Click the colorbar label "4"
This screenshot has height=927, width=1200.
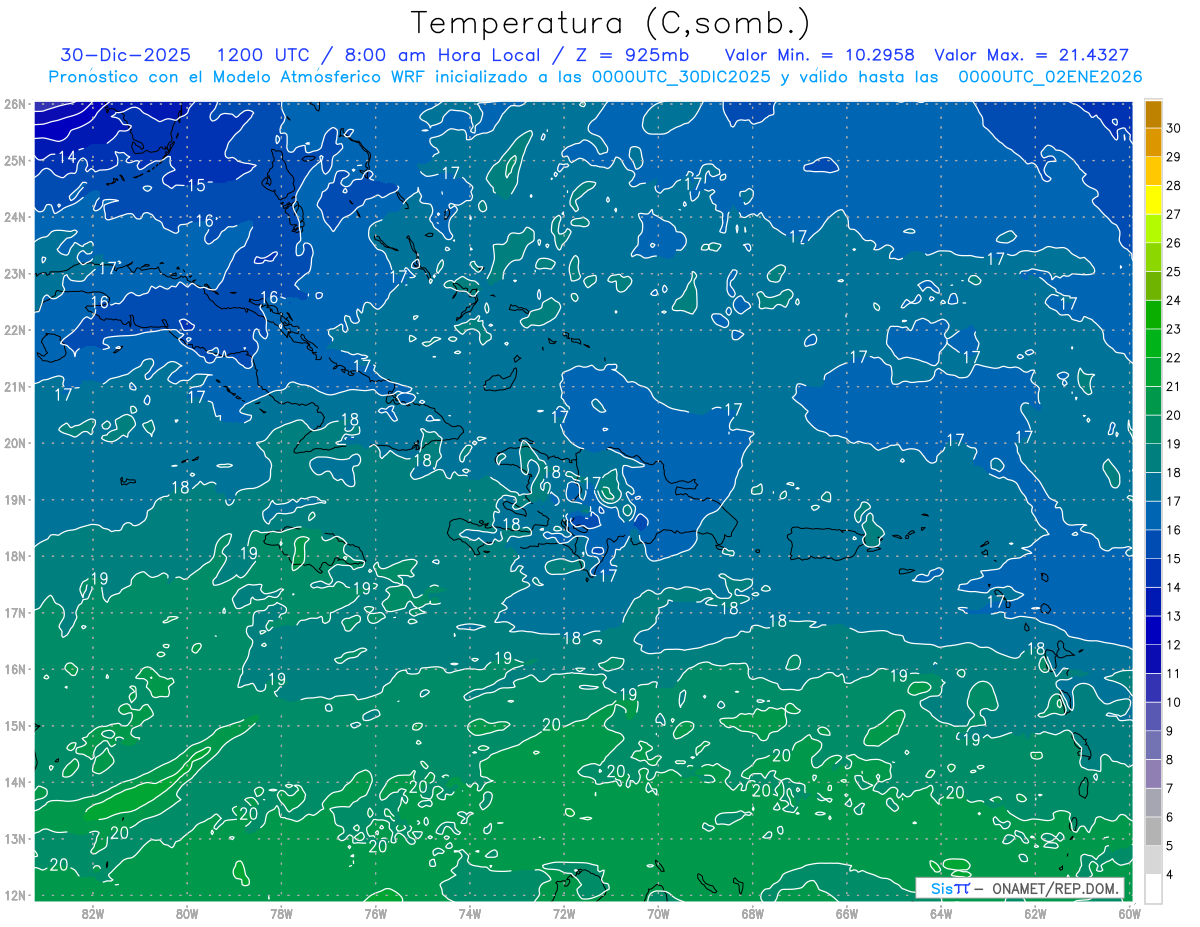click(1170, 875)
